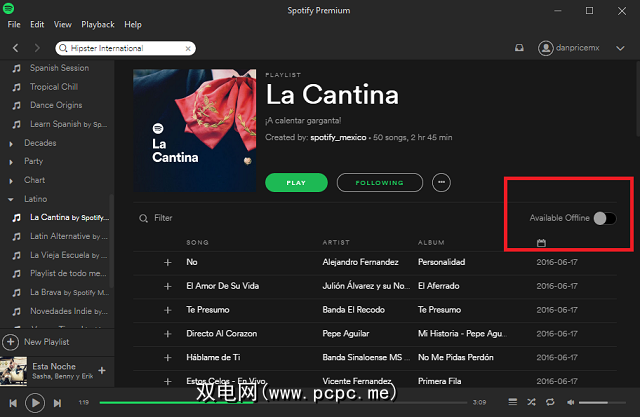Save now playing Esta Noche track

[102, 370]
